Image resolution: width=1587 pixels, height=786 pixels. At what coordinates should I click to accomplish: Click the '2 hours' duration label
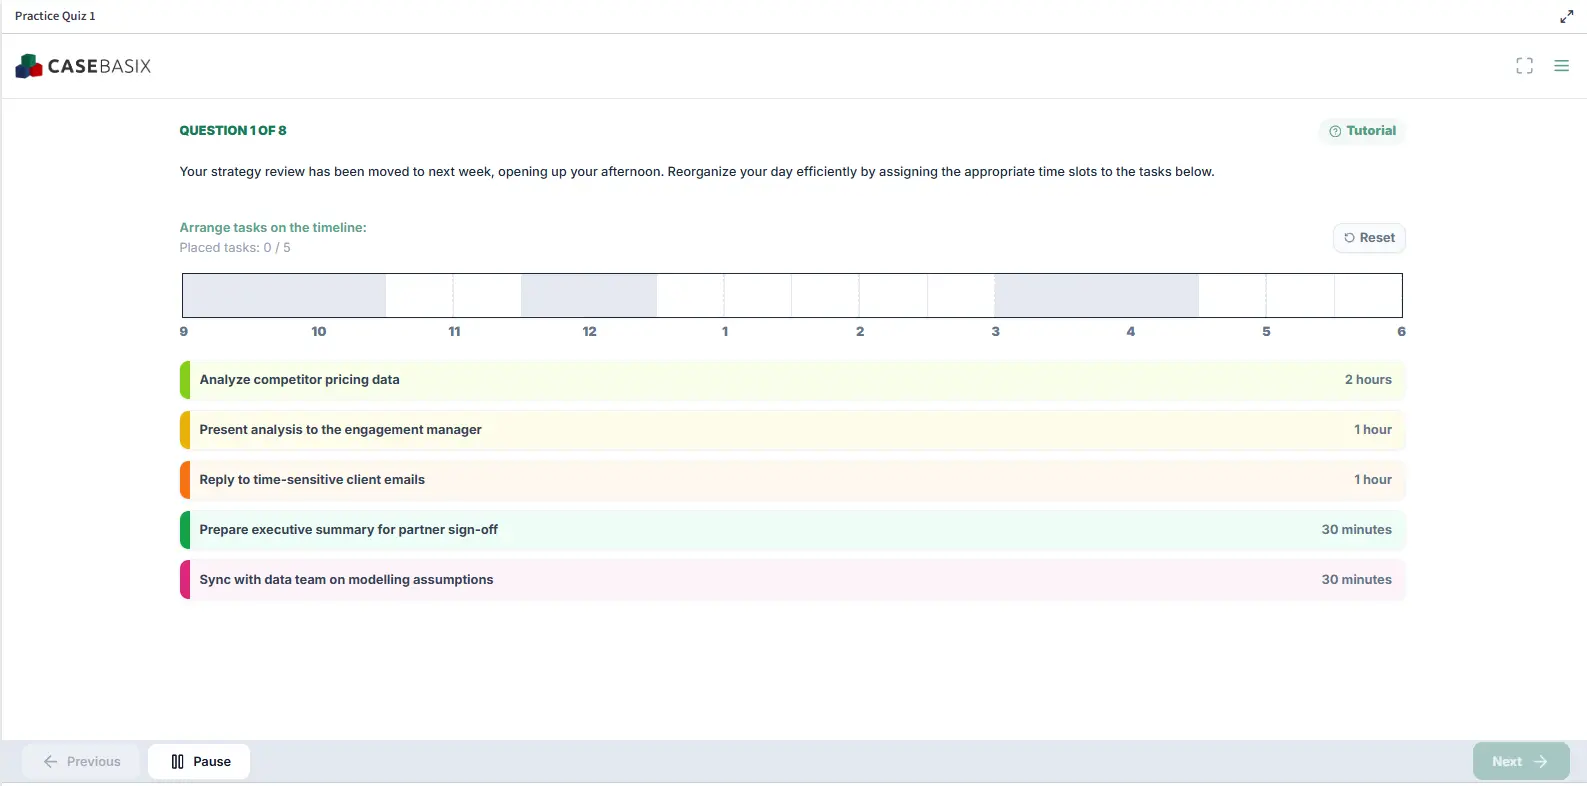[x=1368, y=380]
